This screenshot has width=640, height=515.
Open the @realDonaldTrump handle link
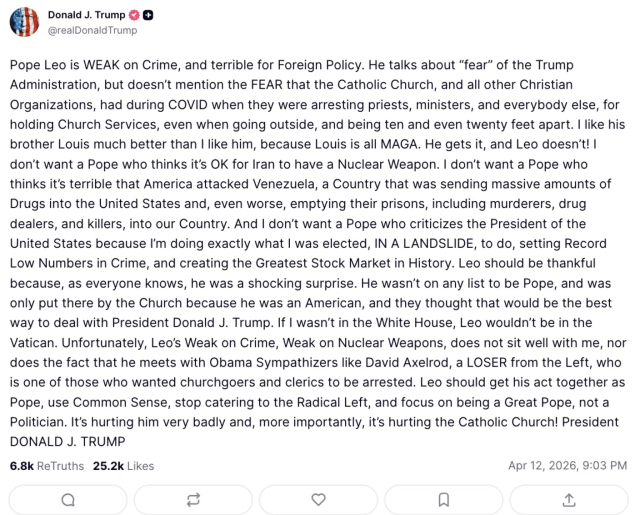(x=92, y=31)
